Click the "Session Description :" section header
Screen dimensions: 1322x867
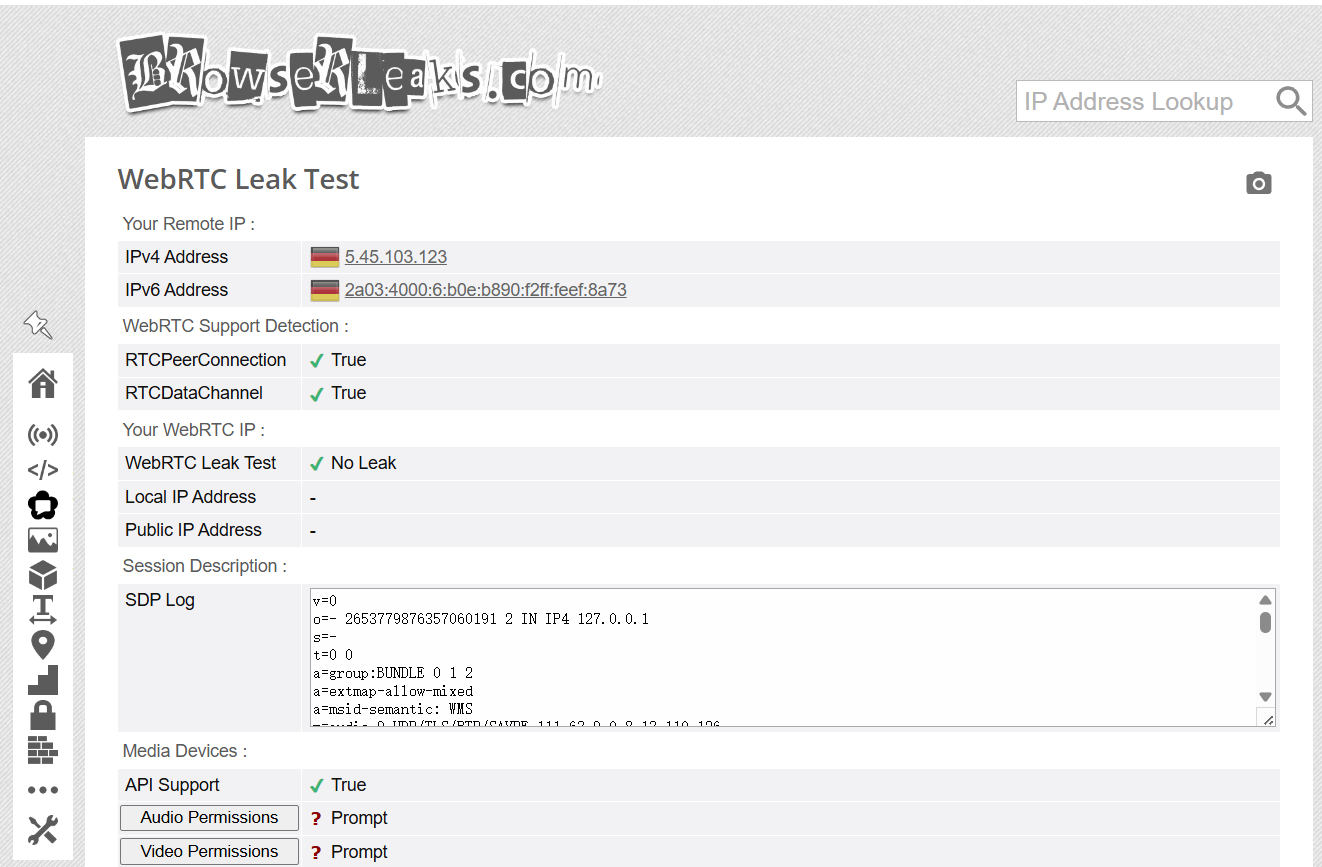(x=205, y=566)
